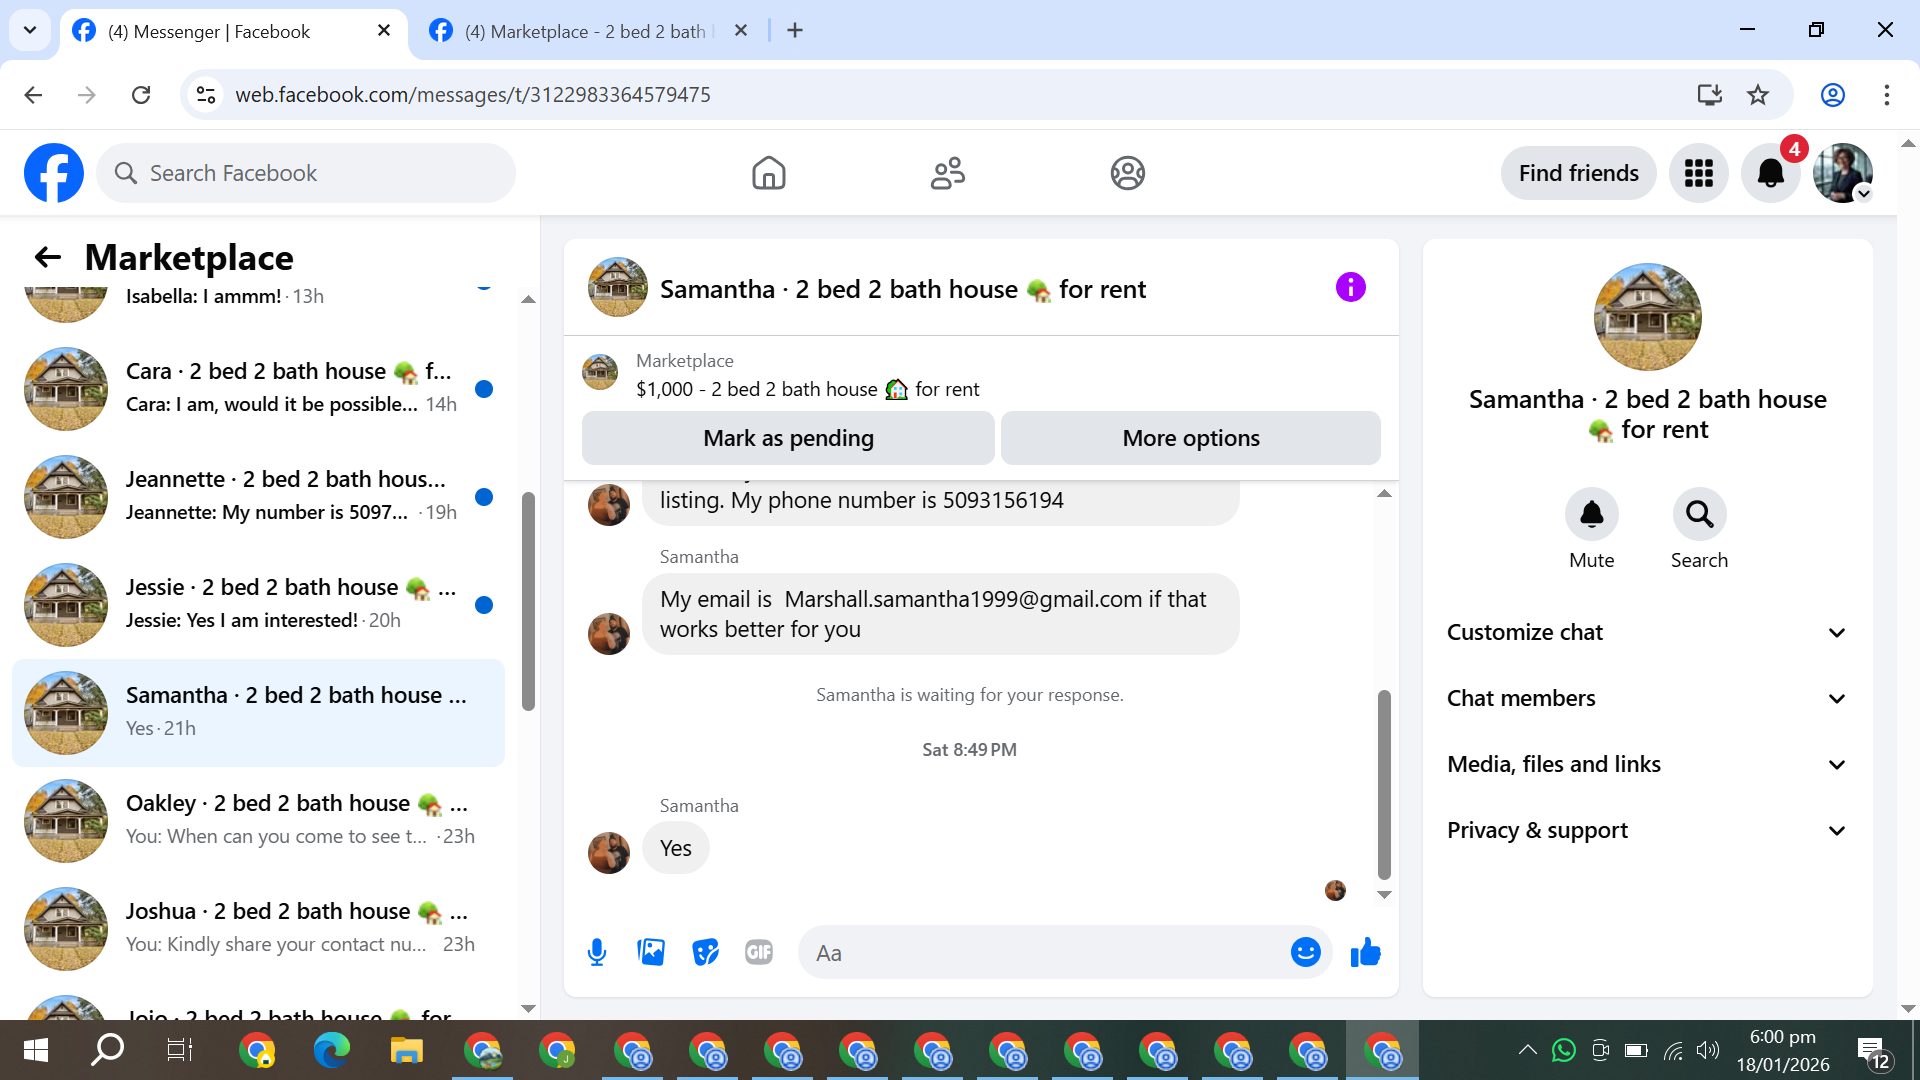Screen dimensions: 1920x1080
Task: Click Mark as pending button
Action: [x=788, y=438]
